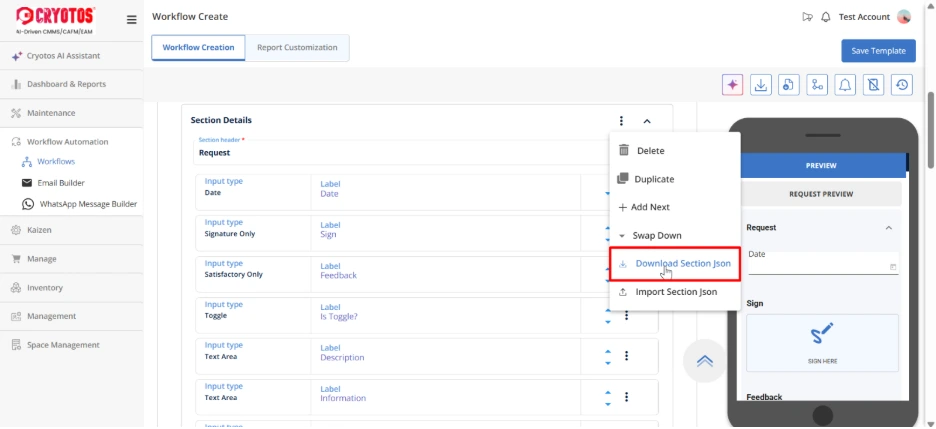Switch to Report Customization tab
The image size is (936, 429).
(x=297, y=48)
